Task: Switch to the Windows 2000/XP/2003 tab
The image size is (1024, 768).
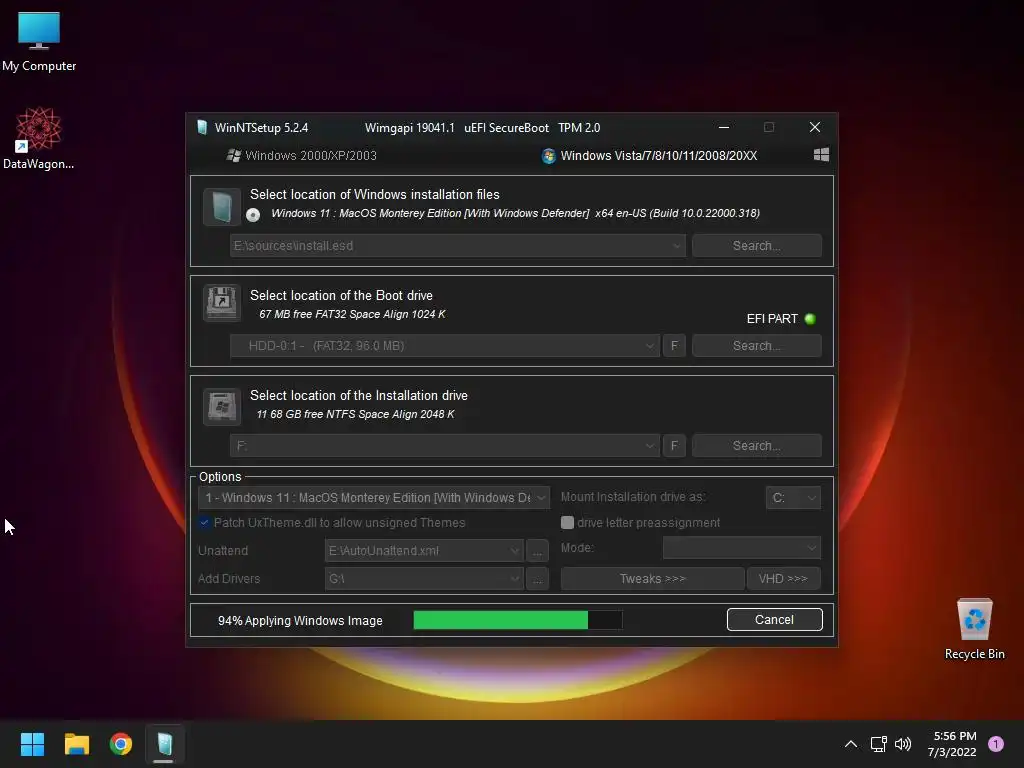Action: pos(301,155)
